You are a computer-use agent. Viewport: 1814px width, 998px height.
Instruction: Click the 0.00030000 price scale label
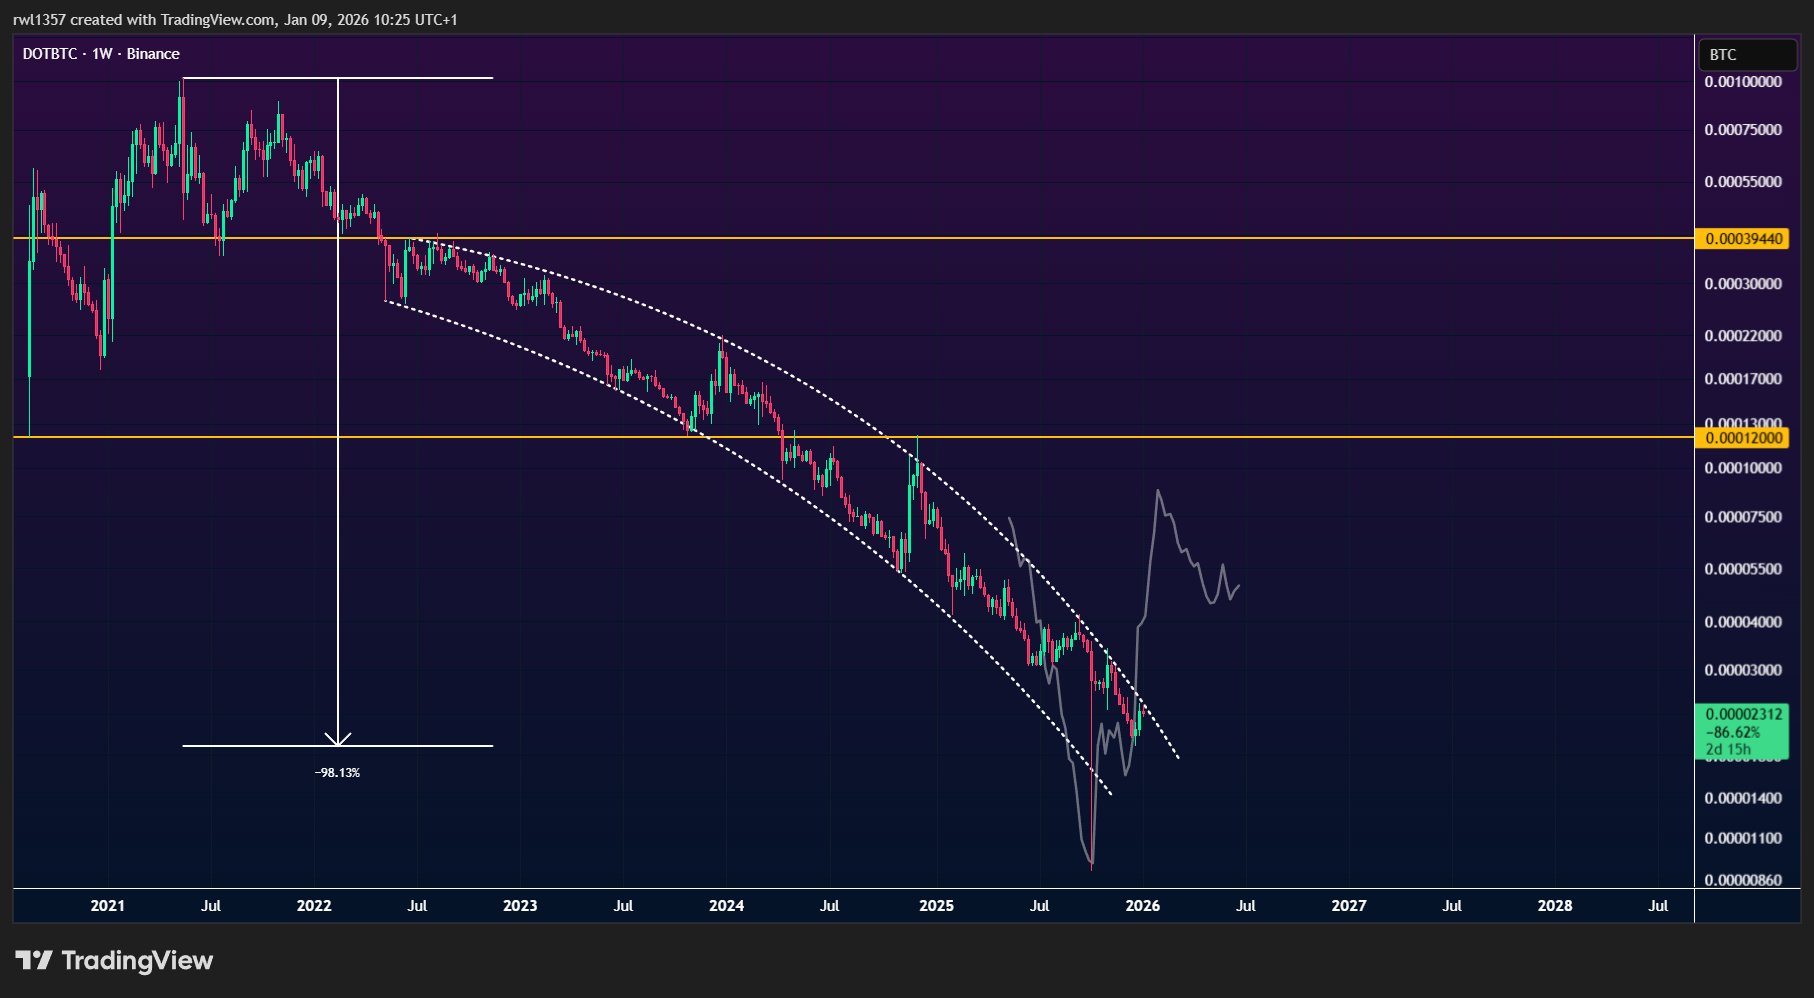coord(1743,284)
